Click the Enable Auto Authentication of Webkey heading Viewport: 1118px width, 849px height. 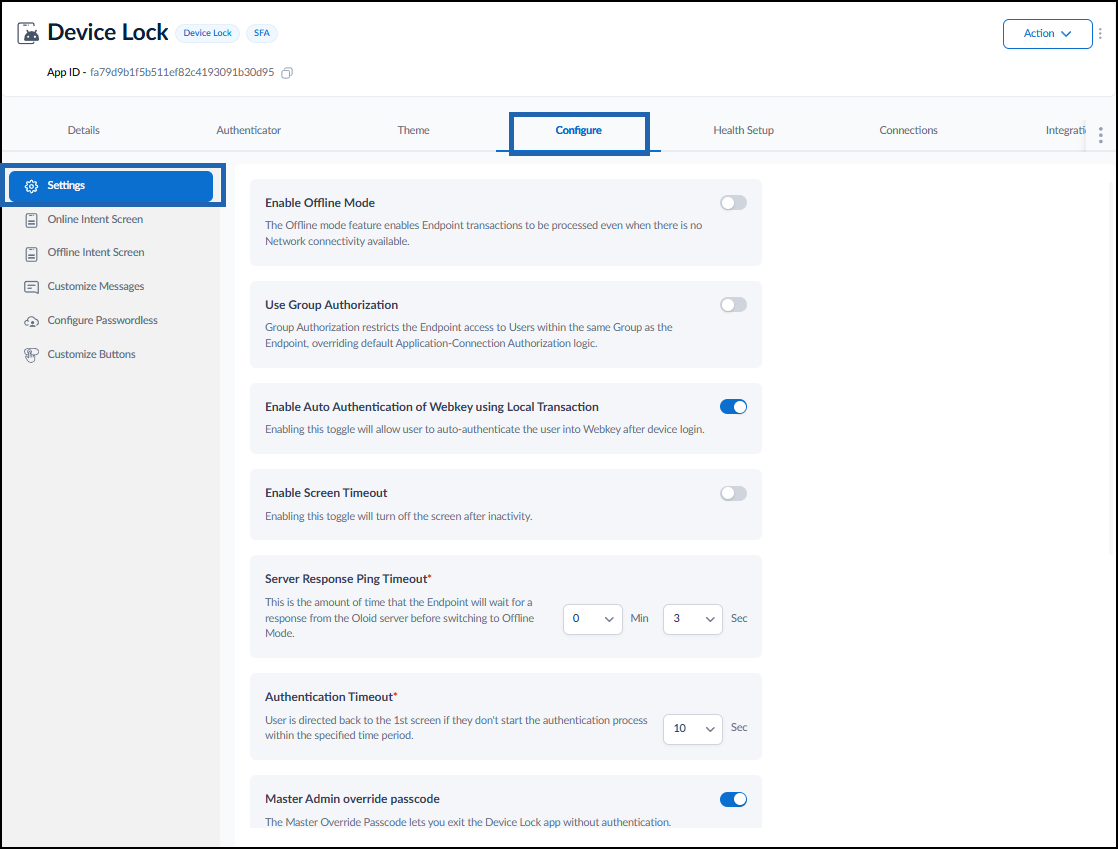point(432,407)
